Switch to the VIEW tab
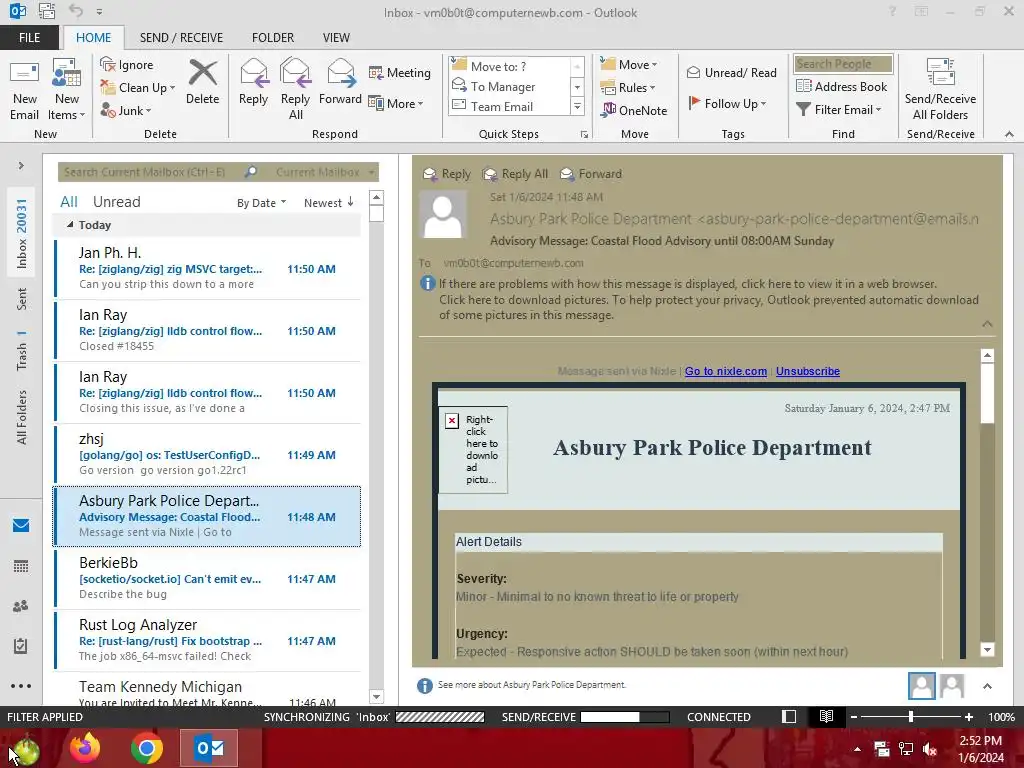The height and width of the screenshot is (768, 1024). pyautogui.click(x=336, y=37)
